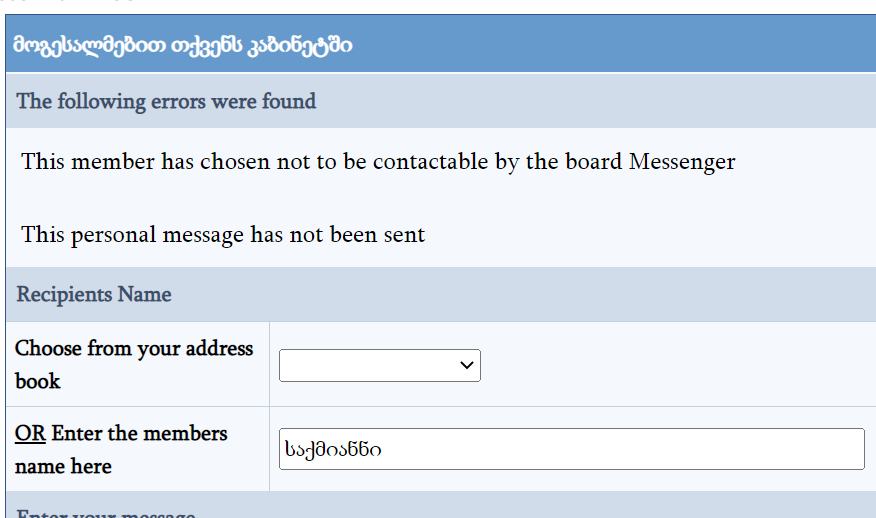
Task: Select the "Recipients Name" section header
Action: [x=94, y=294]
